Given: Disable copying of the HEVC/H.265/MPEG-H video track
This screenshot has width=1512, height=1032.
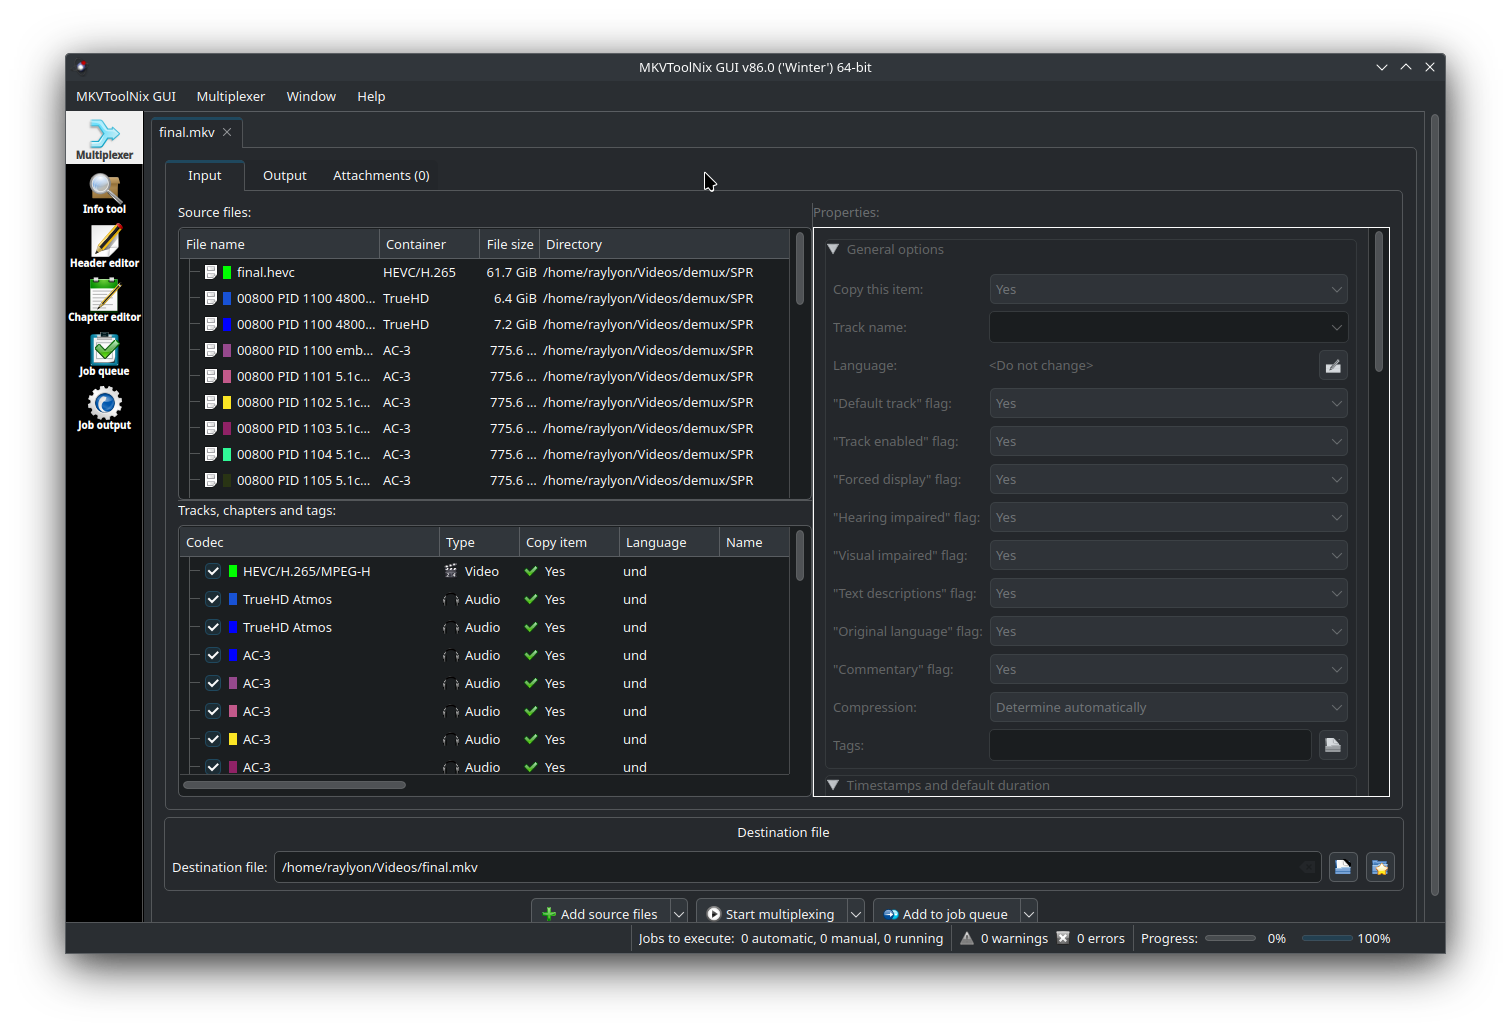Looking at the screenshot, I should pyautogui.click(x=213, y=571).
